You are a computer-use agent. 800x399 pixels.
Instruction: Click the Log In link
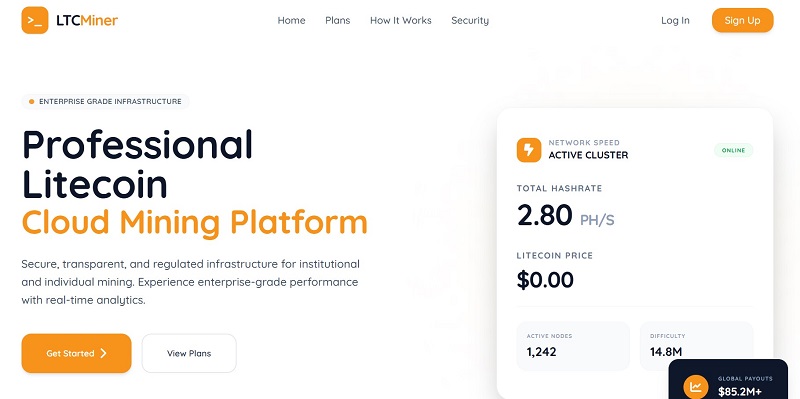click(x=675, y=20)
